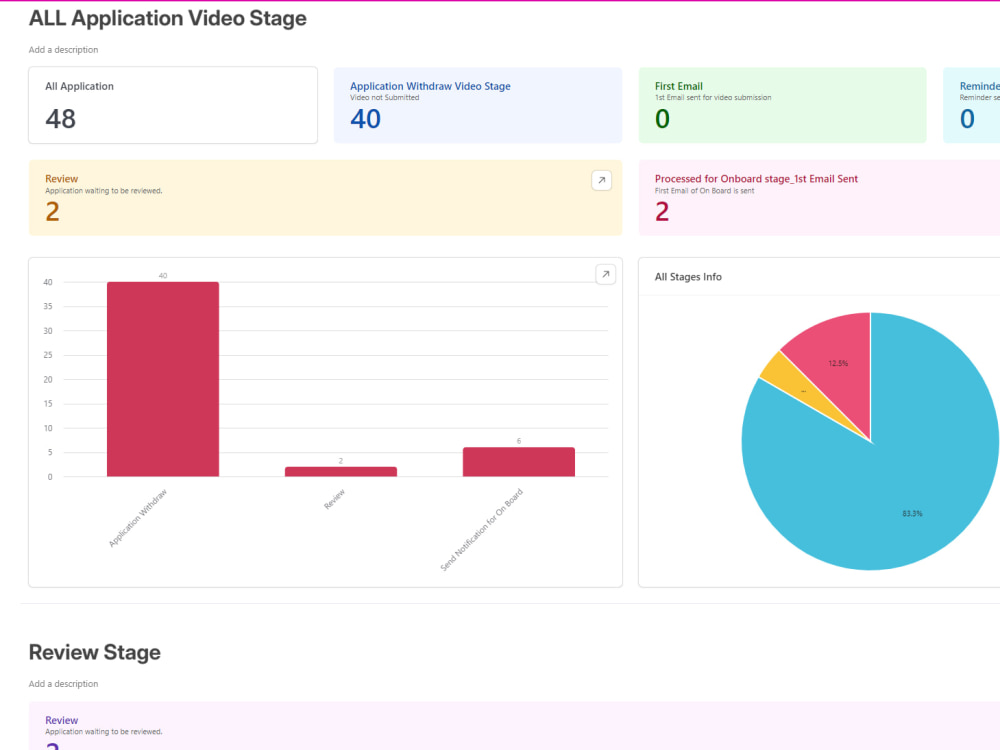Click the Review Stage section heading
This screenshot has height=750, width=1000.
[x=94, y=652]
